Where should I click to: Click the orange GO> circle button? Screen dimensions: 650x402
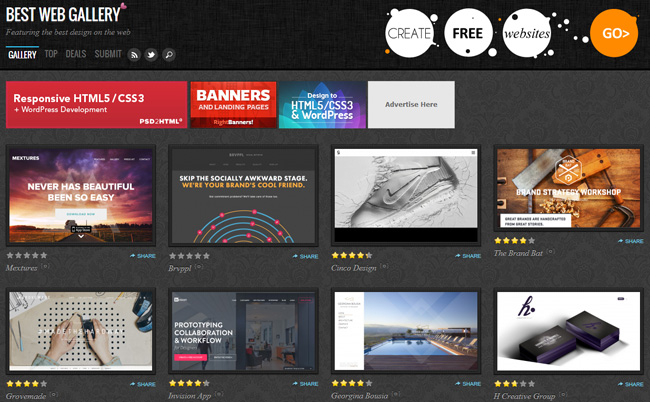point(614,33)
